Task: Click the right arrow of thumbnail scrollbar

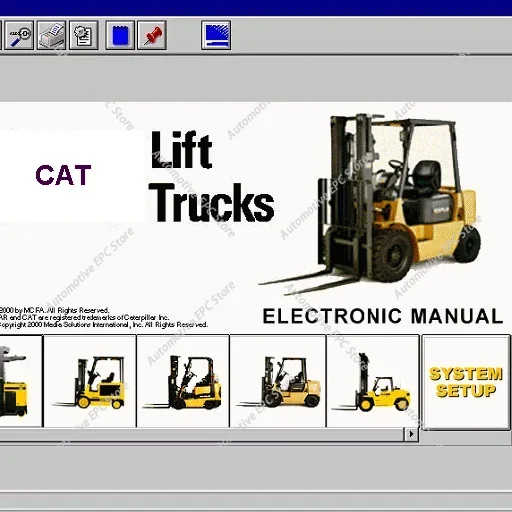Action: [x=411, y=434]
